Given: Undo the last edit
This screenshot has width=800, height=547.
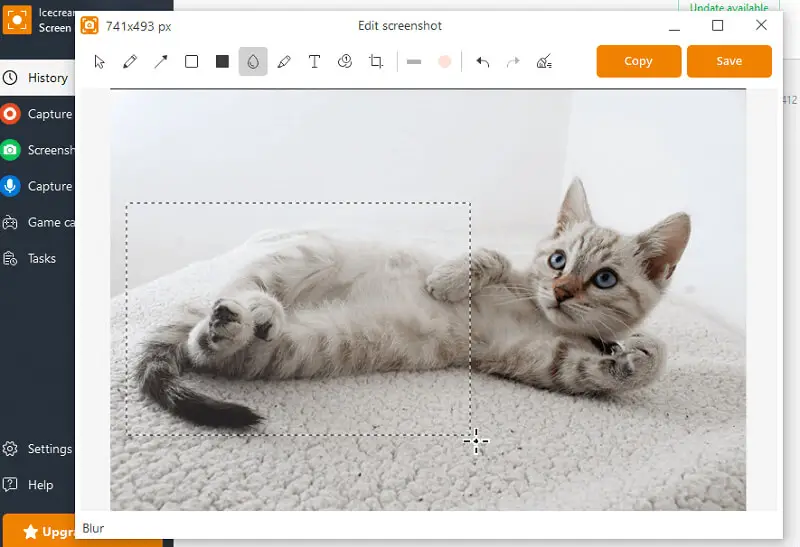Looking at the screenshot, I should (x=483, y=62).
